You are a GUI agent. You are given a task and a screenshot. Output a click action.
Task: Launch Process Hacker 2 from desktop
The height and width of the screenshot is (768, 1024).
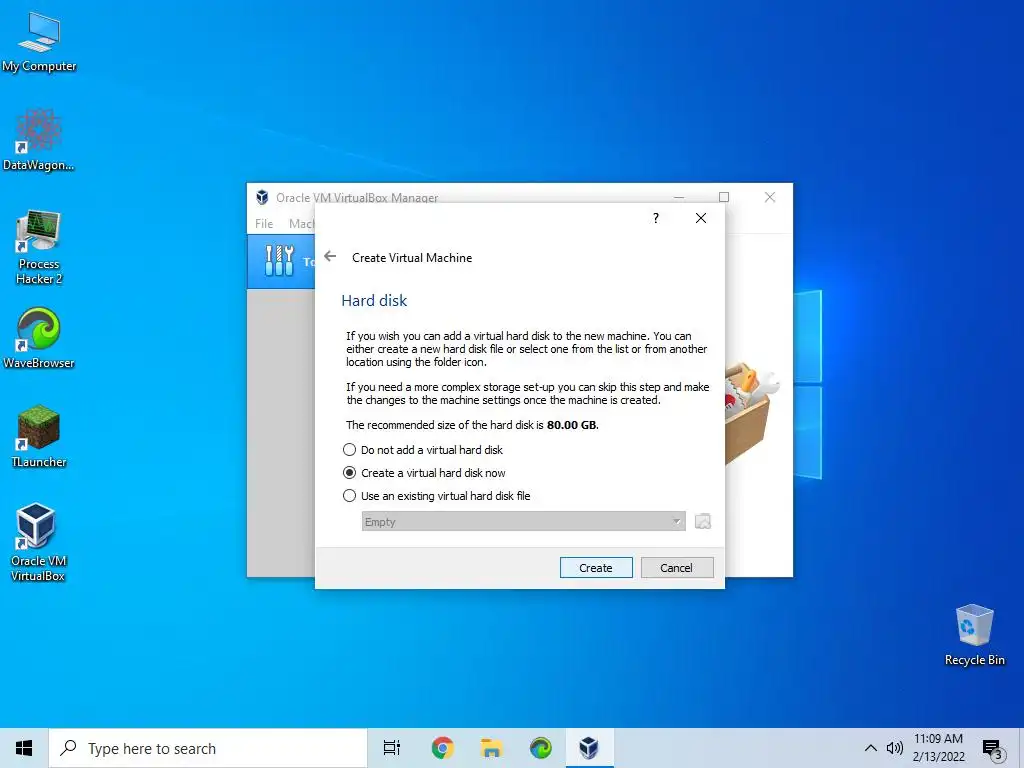click(39, 248)
